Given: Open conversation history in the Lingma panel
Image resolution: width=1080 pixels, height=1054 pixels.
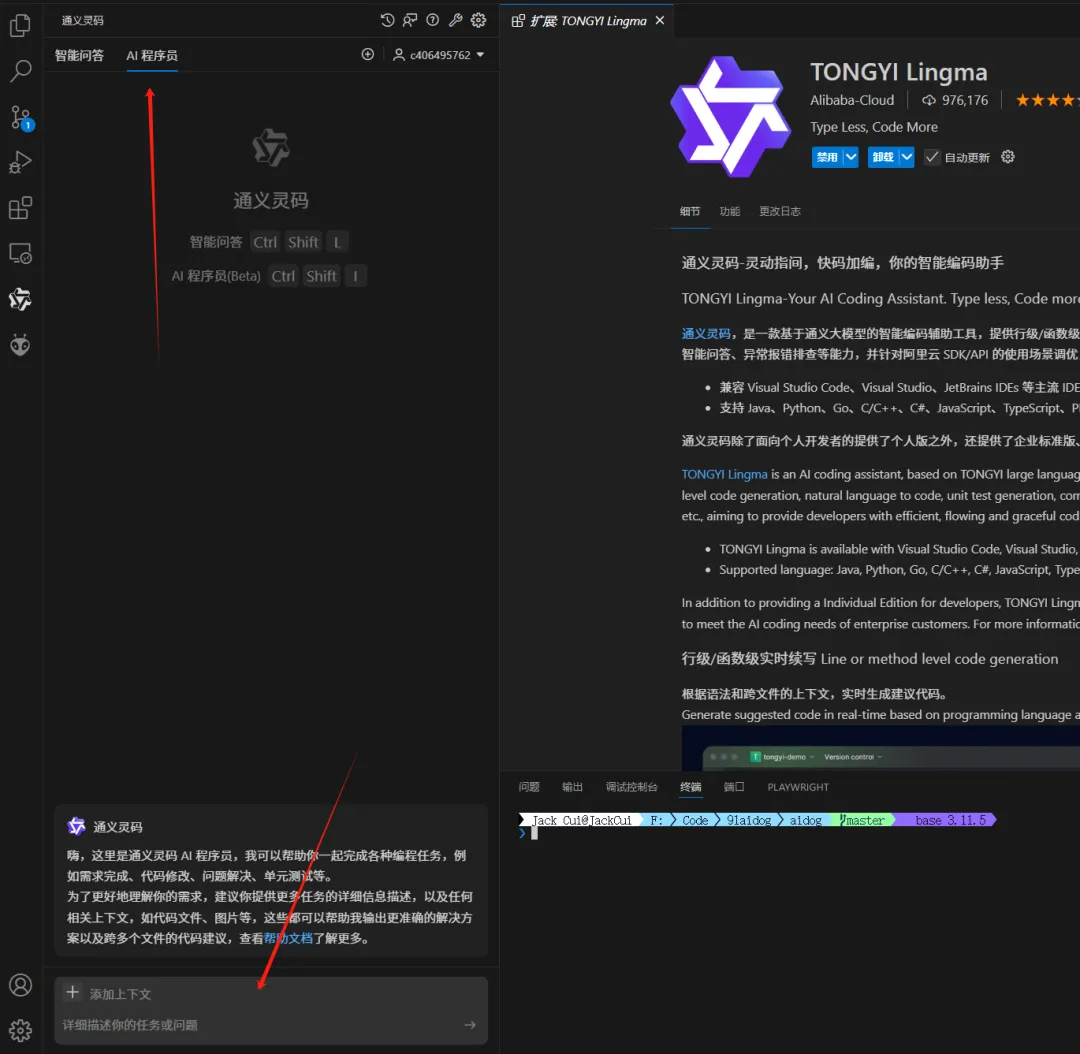Looking at the screenshot, I should coord(387,19).
